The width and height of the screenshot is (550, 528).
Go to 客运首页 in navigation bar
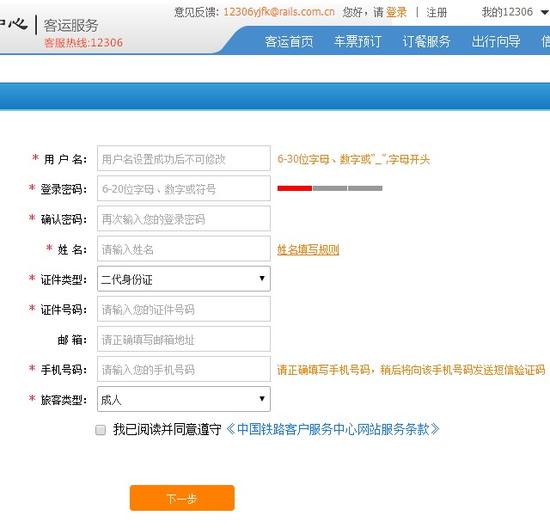coord(289,41)
